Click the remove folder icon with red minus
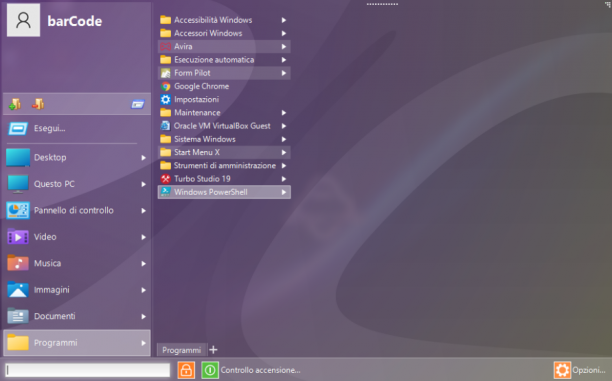Image resolution: width=612 pixels, height=381 pixels. (x=38, y=104)
